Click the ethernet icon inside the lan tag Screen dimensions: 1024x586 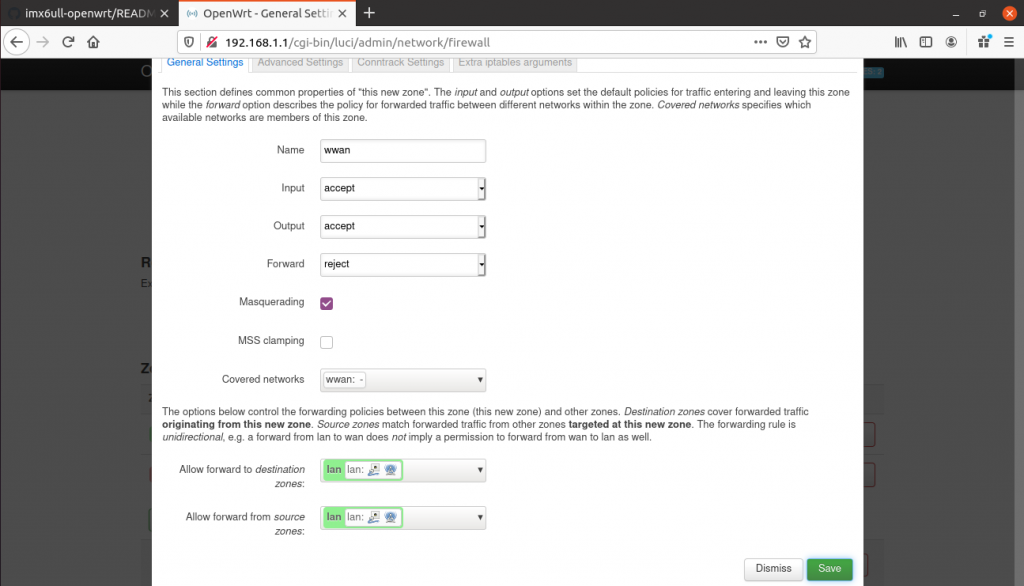(373, 469)
